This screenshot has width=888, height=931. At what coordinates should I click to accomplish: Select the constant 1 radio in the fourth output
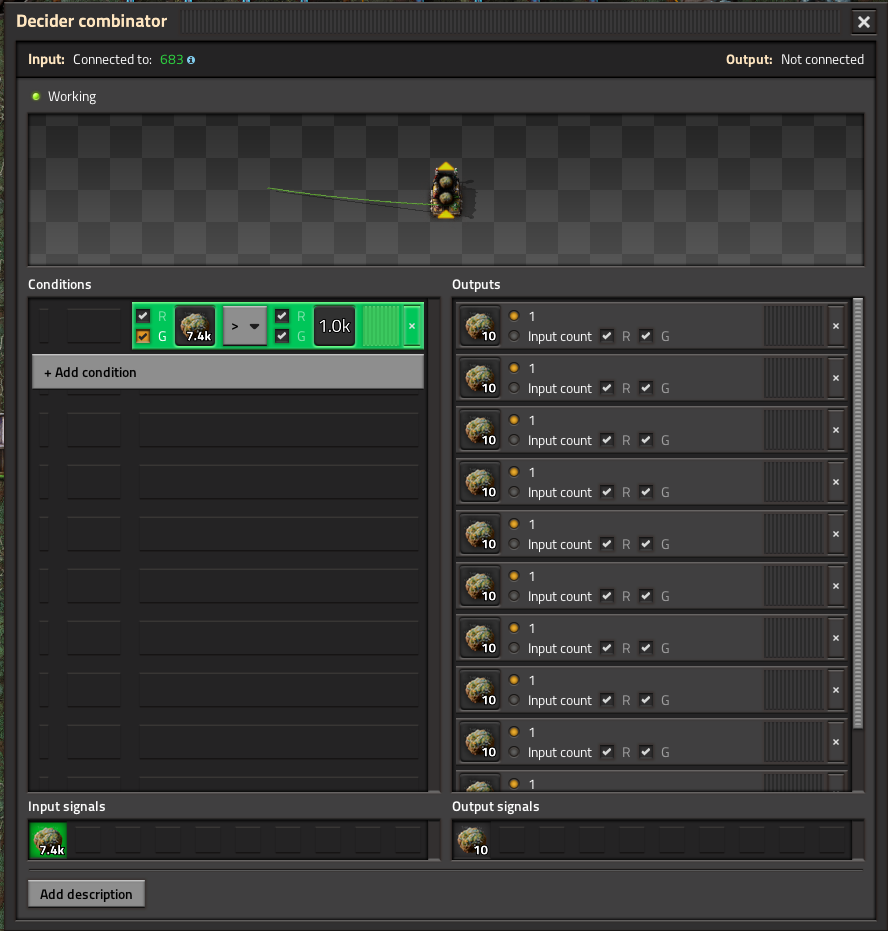[514, 472]
